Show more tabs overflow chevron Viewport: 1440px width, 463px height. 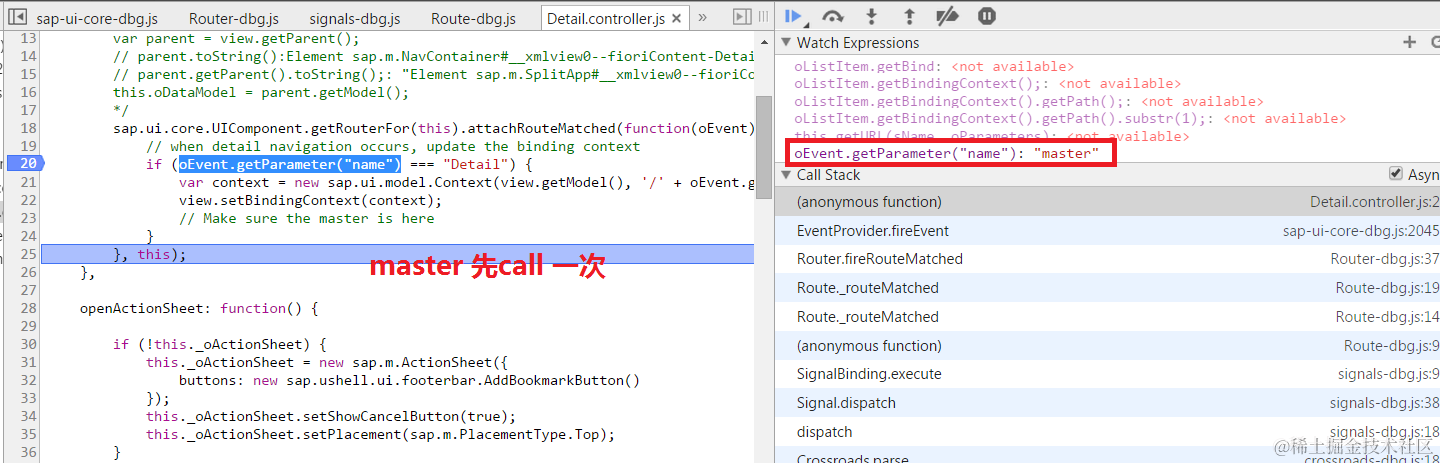point(702,17)
